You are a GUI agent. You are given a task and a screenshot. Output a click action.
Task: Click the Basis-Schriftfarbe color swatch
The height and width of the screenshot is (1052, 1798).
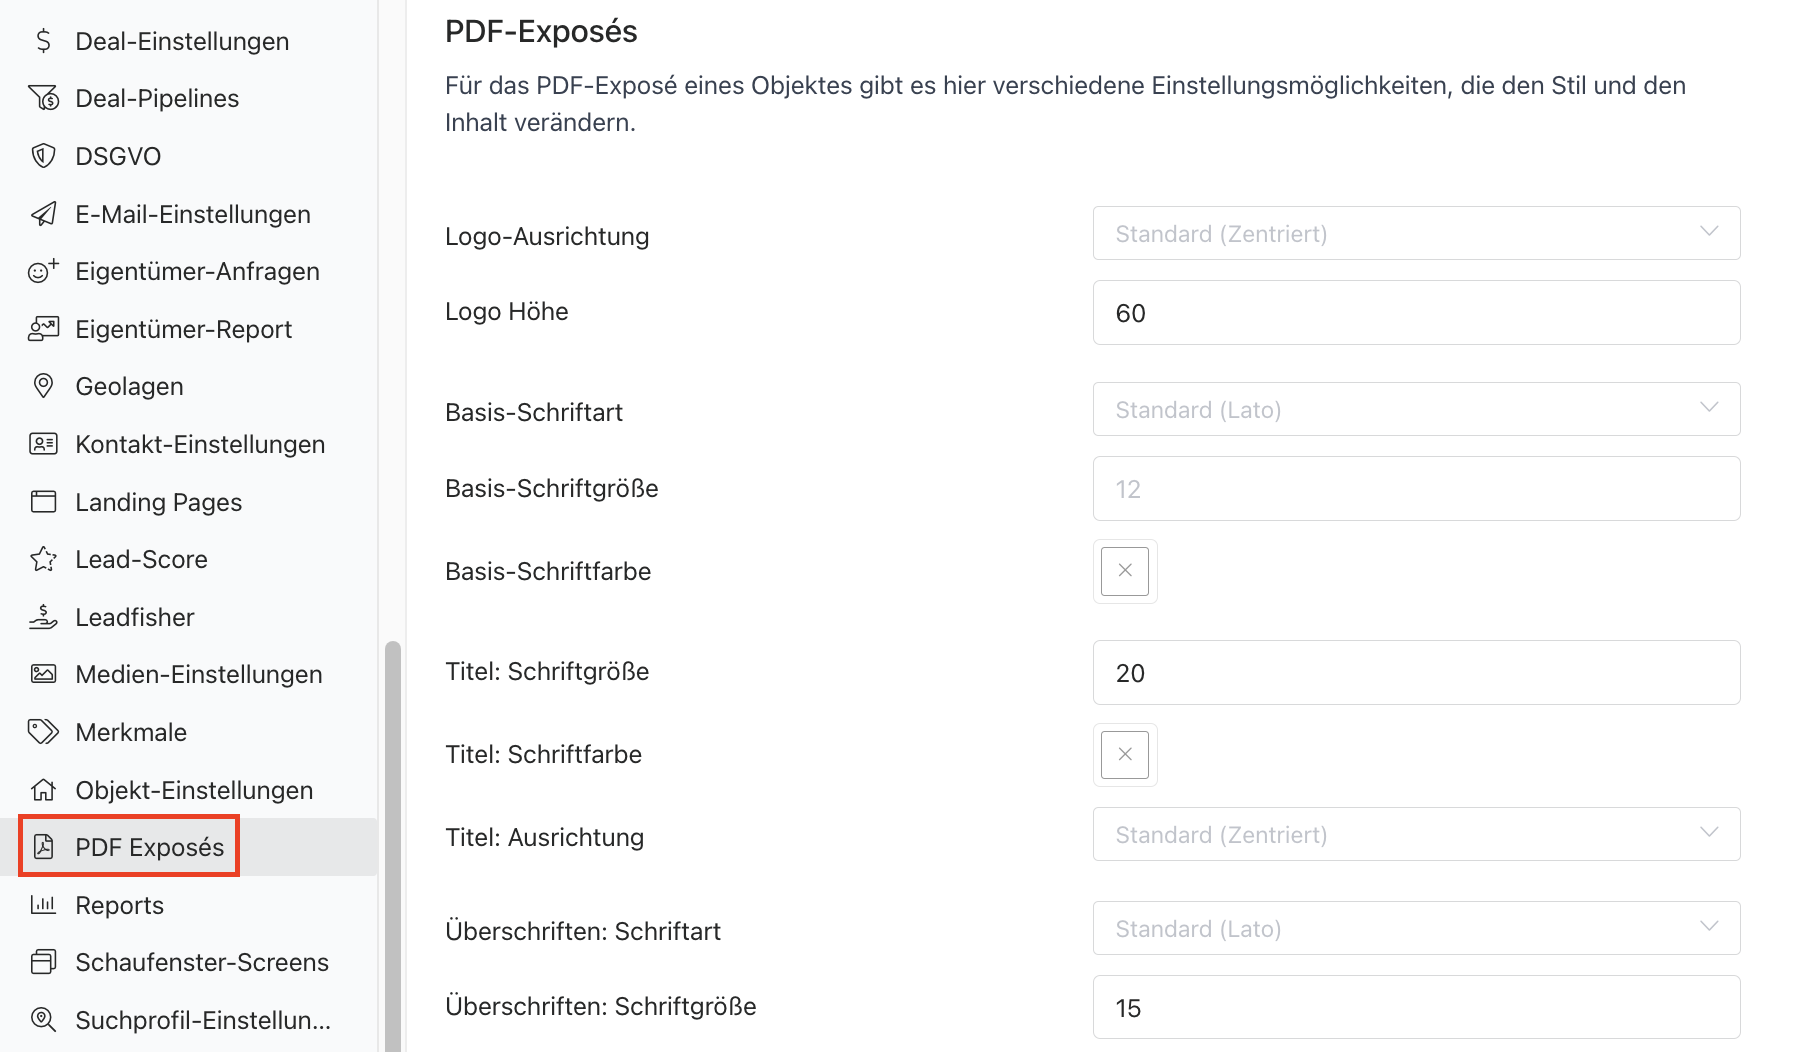coord(1124,571)
